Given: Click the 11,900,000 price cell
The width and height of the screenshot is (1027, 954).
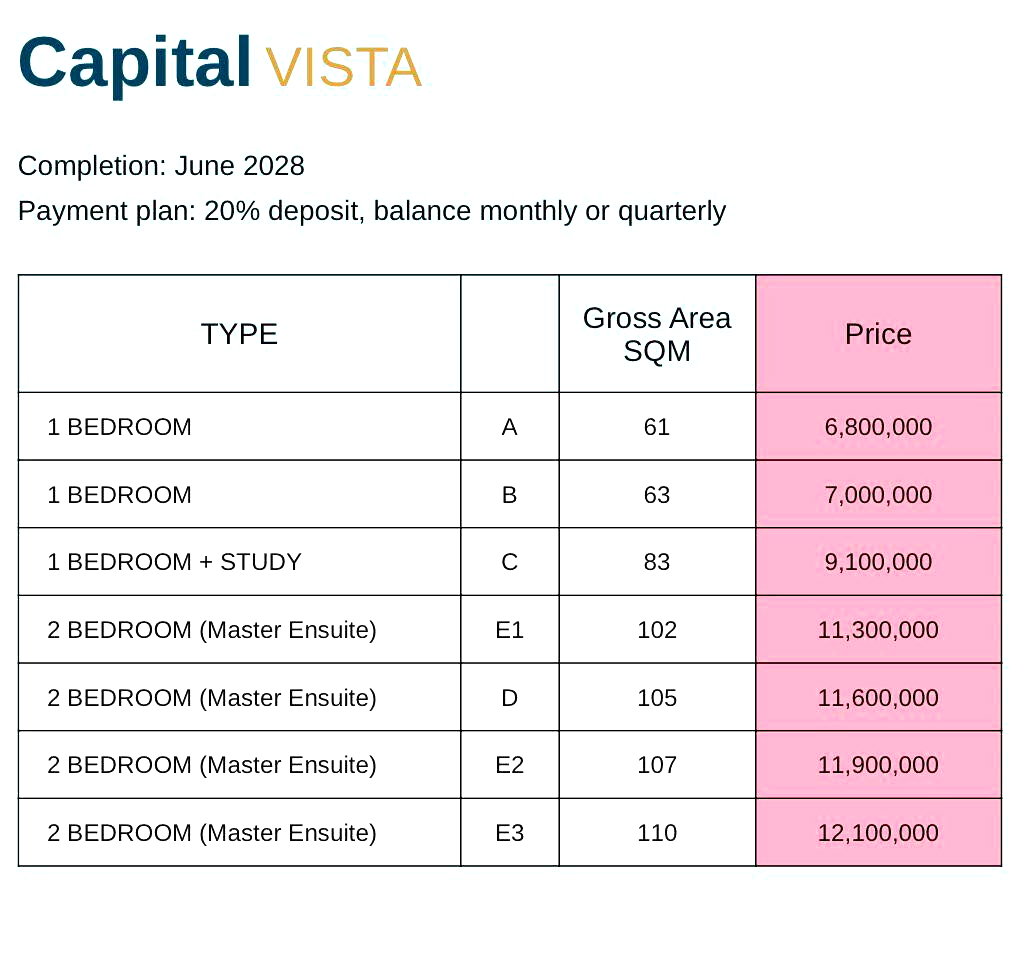Looking at the screenshot, I should point(878,765).
